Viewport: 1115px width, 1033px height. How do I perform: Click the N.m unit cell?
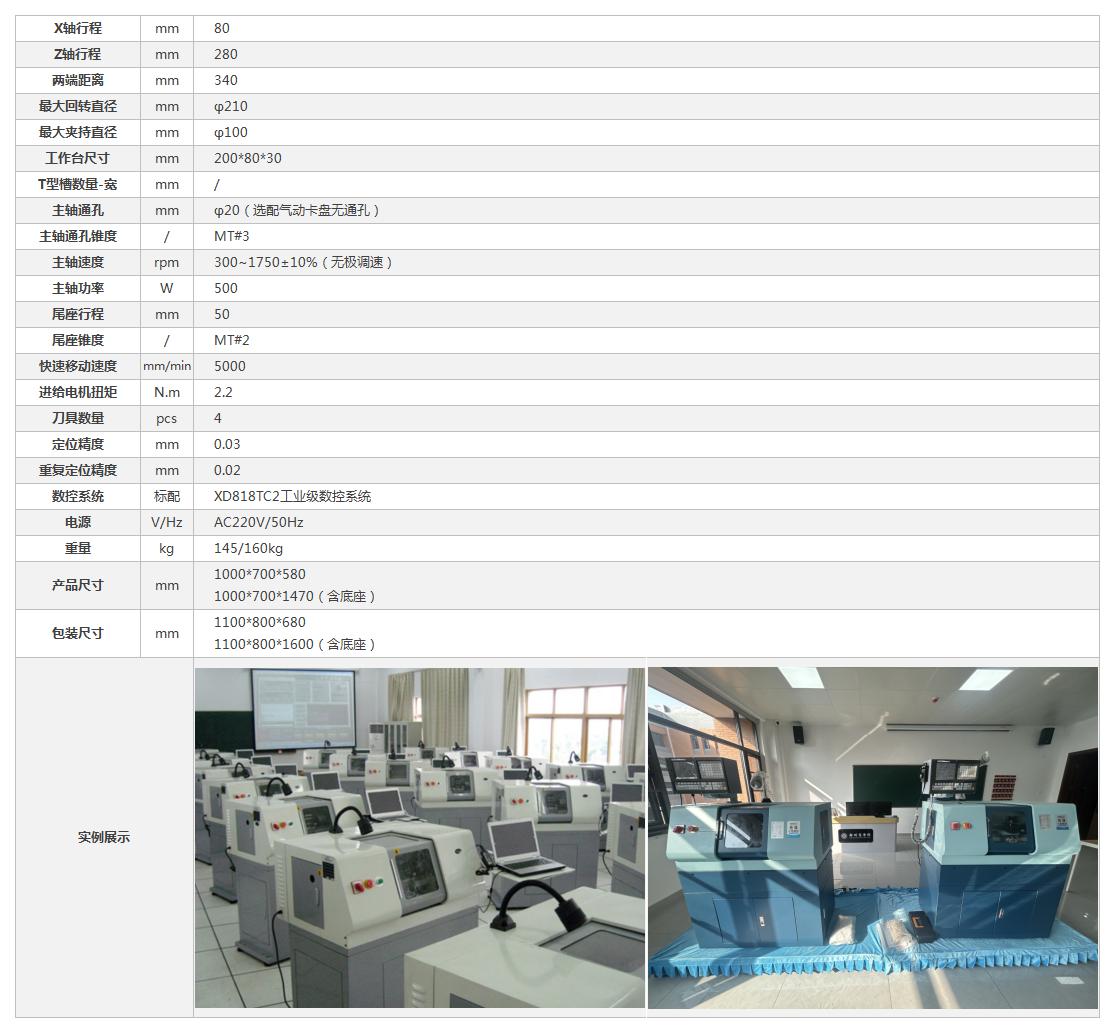pyautogui.click(x=166, y=392)
